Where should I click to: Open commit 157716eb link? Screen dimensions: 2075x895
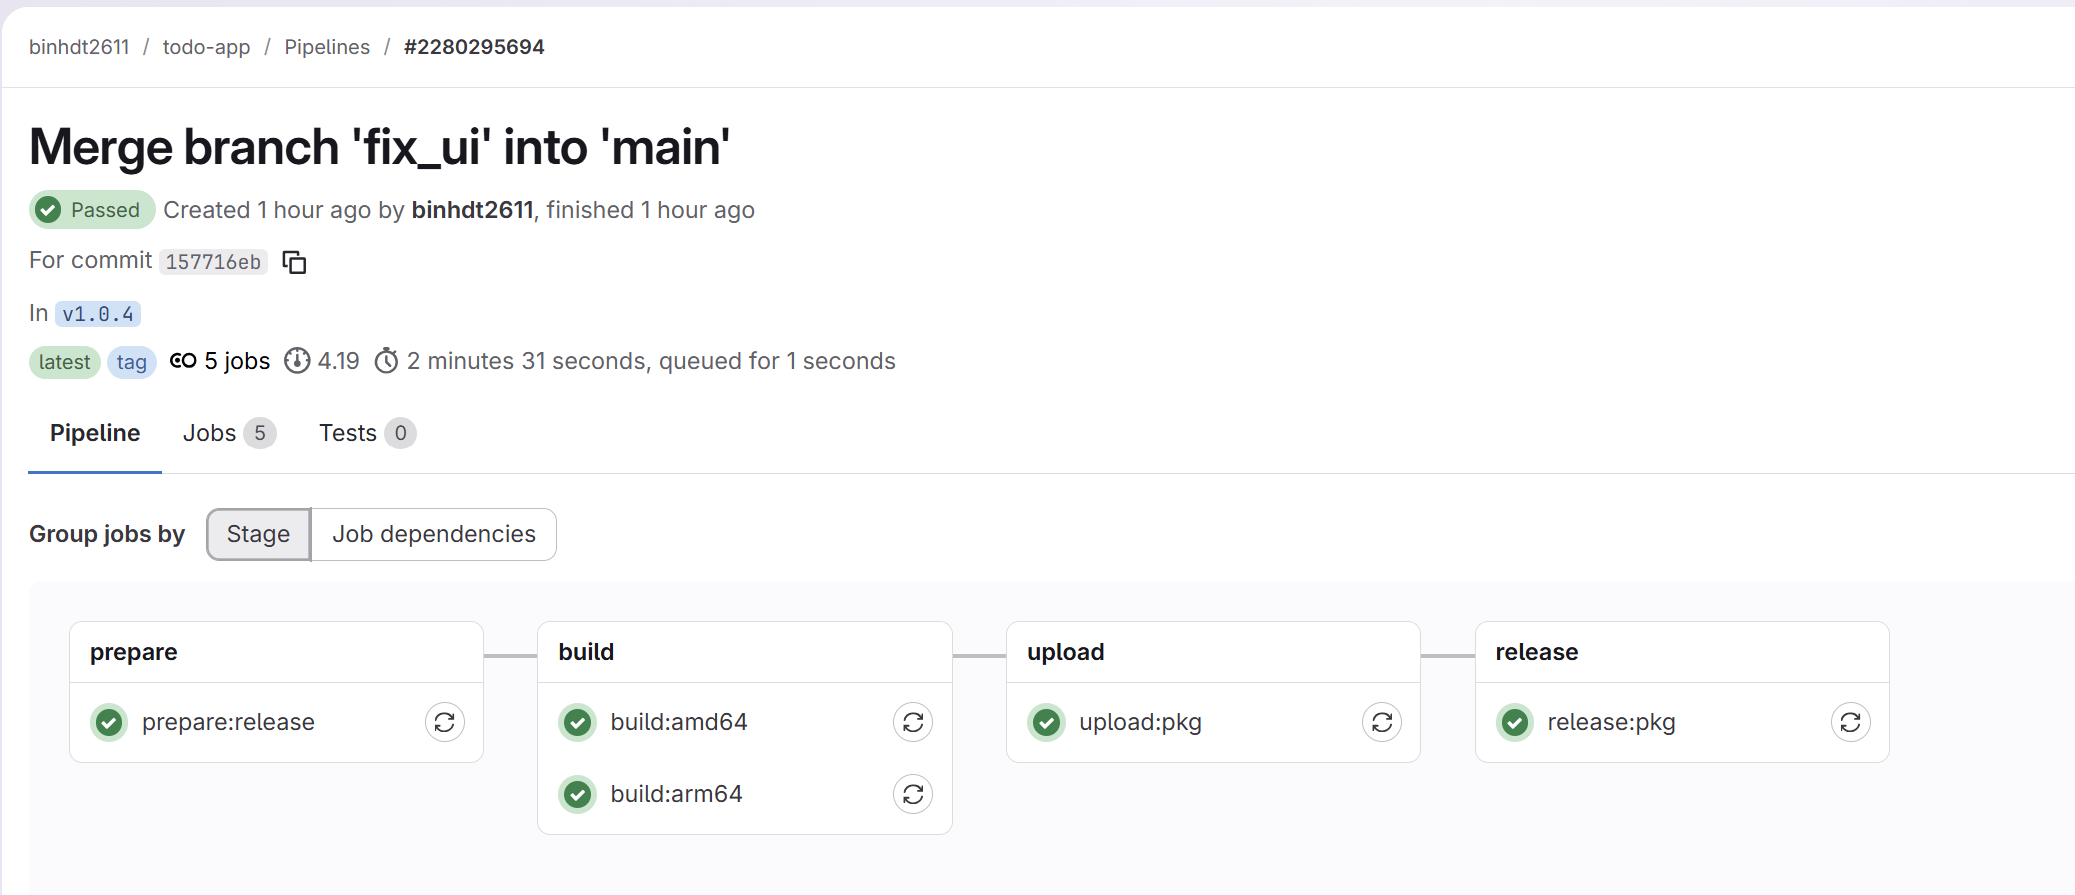pos(213,262)
